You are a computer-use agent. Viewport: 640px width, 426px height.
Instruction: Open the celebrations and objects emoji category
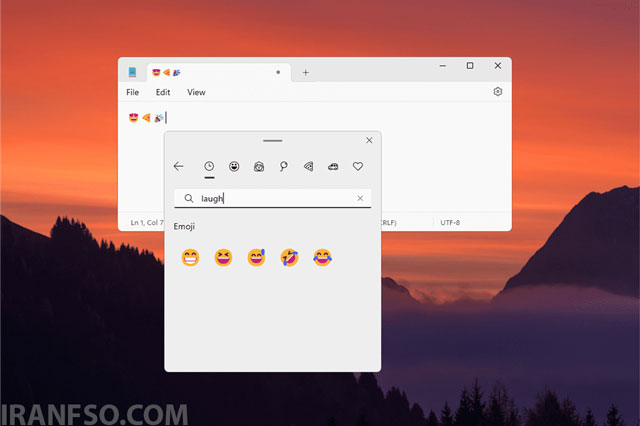283,166
